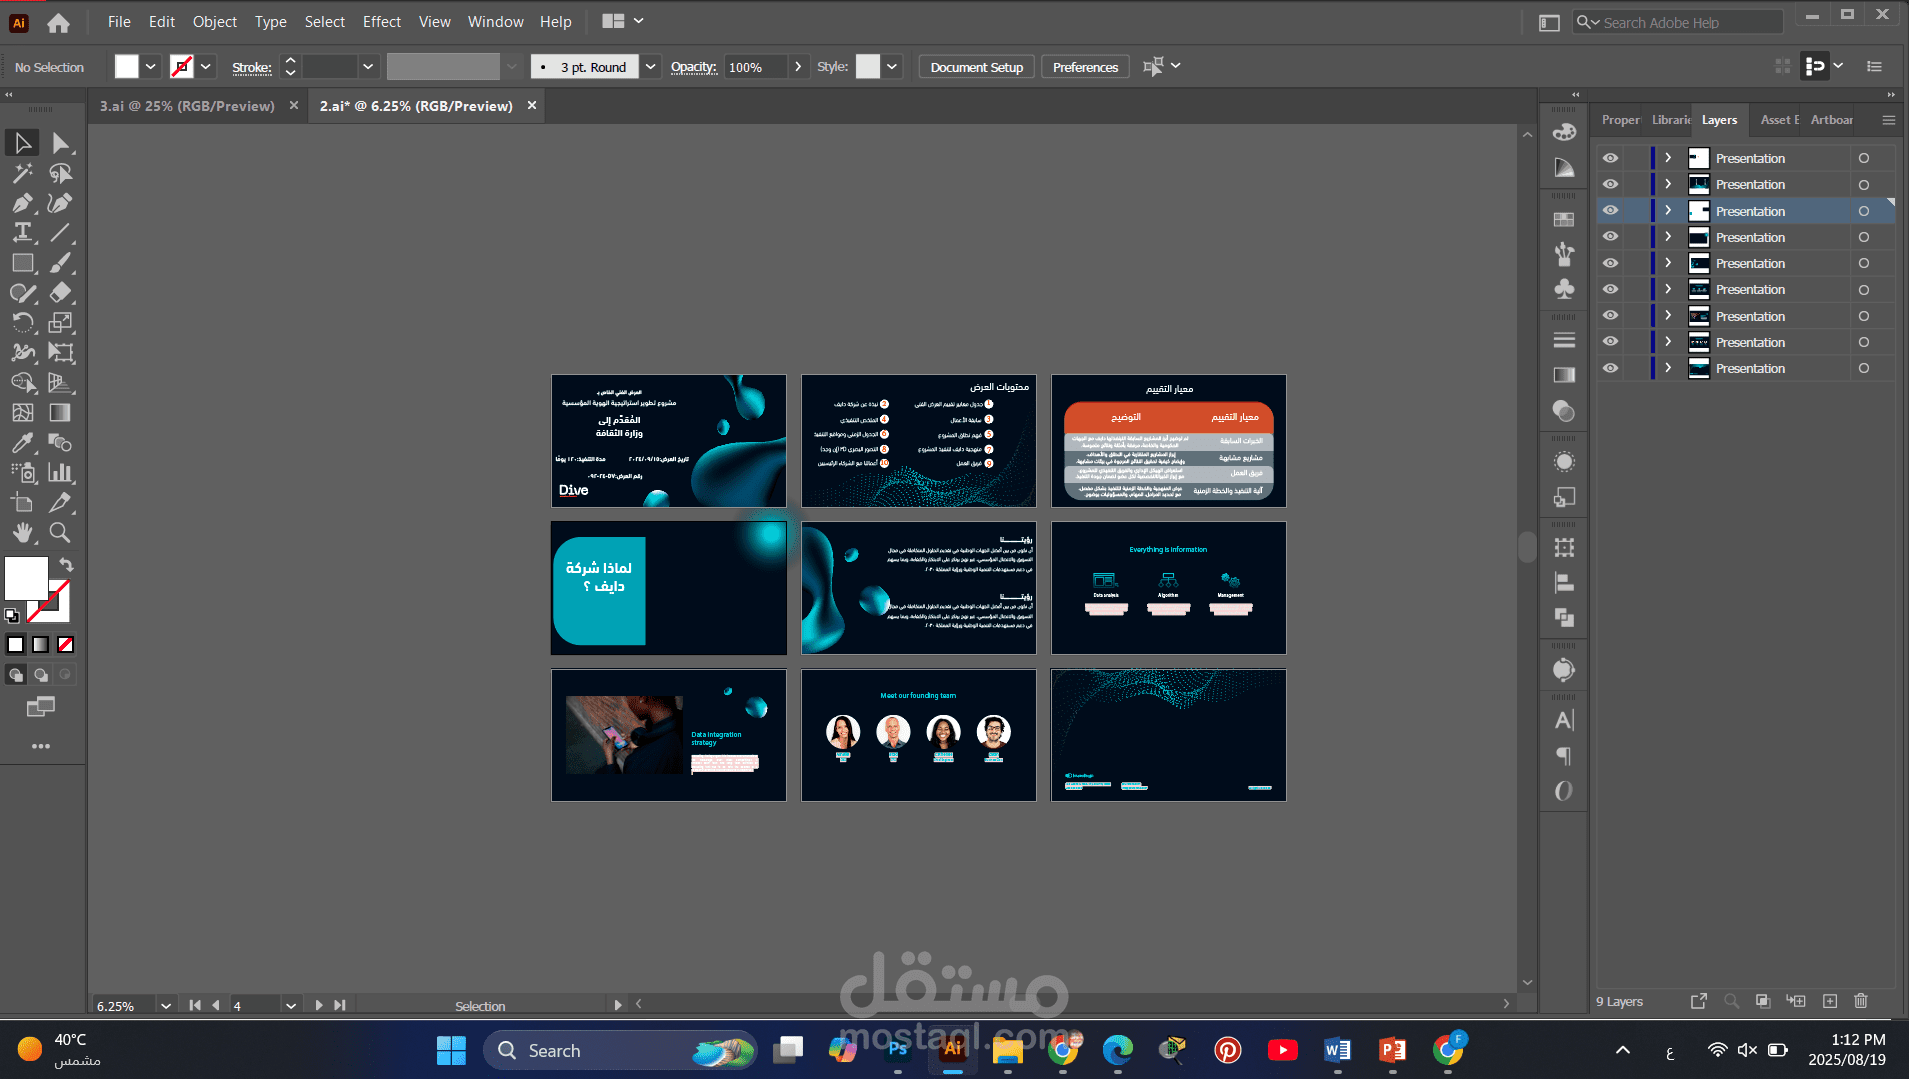Hide the fifth Presentation layer
The image size is (1909, 1079).
1610,263
